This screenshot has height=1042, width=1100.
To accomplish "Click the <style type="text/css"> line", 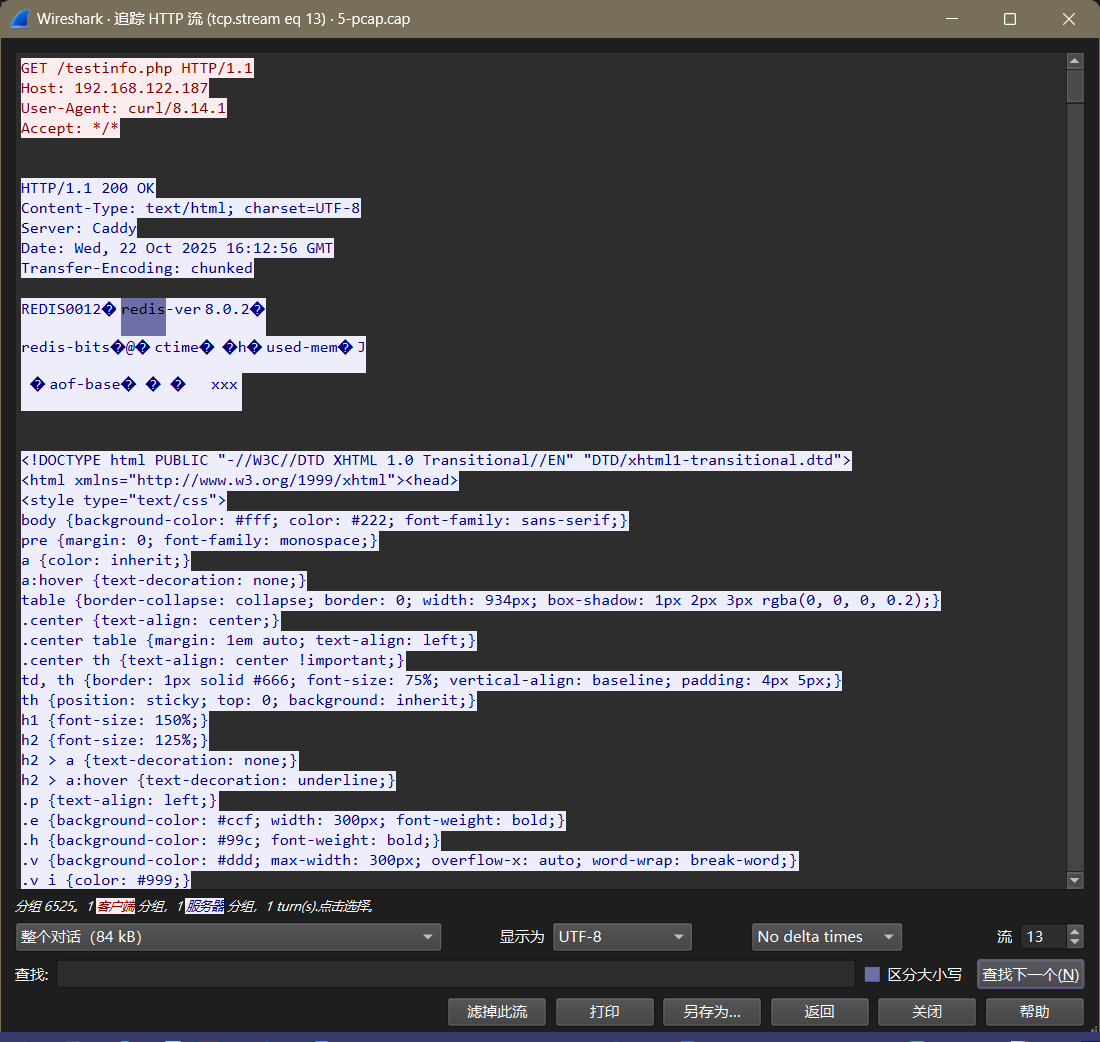I will pos(123,500).
